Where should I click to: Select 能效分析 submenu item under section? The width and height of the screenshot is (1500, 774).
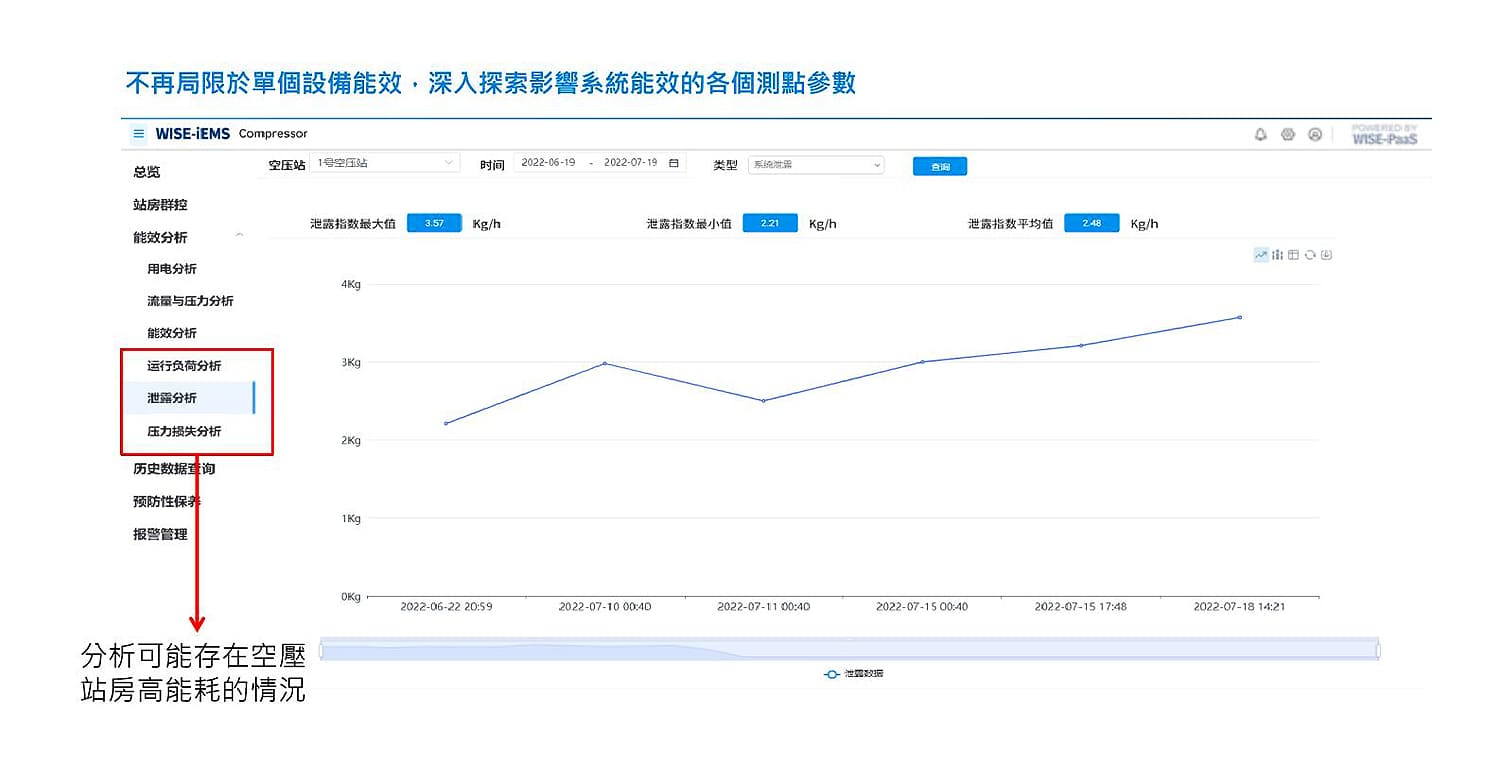coord(172,333)
